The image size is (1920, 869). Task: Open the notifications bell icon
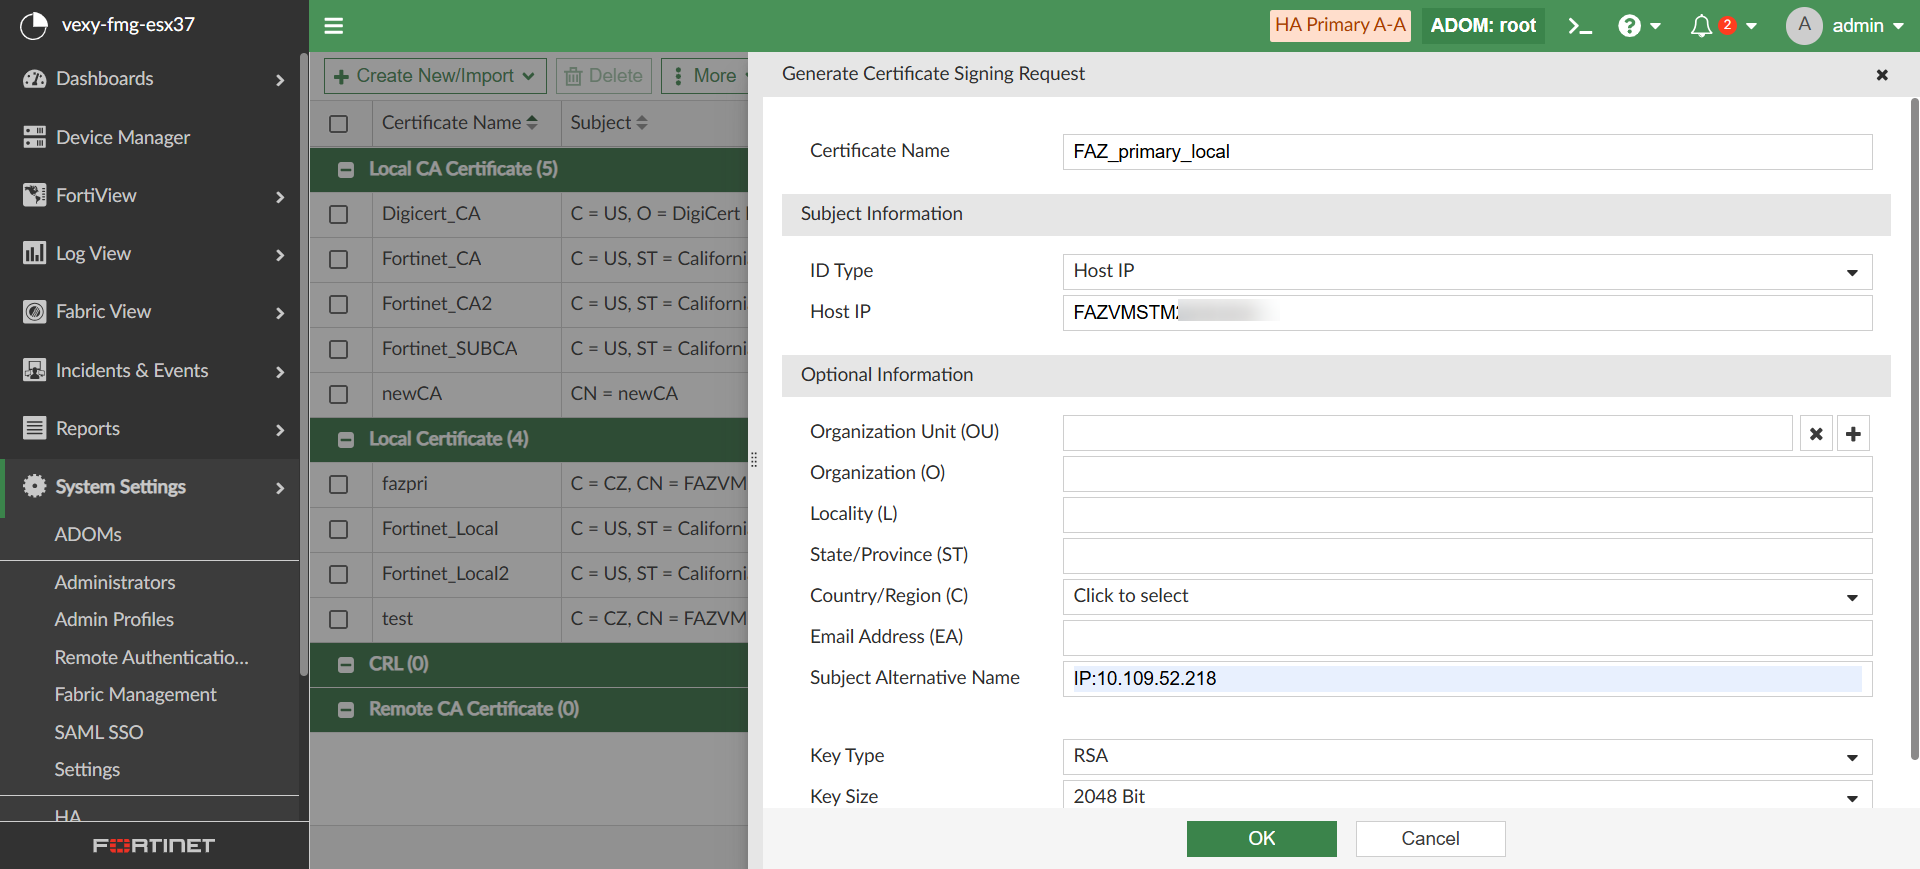(x=1701, y=26)
